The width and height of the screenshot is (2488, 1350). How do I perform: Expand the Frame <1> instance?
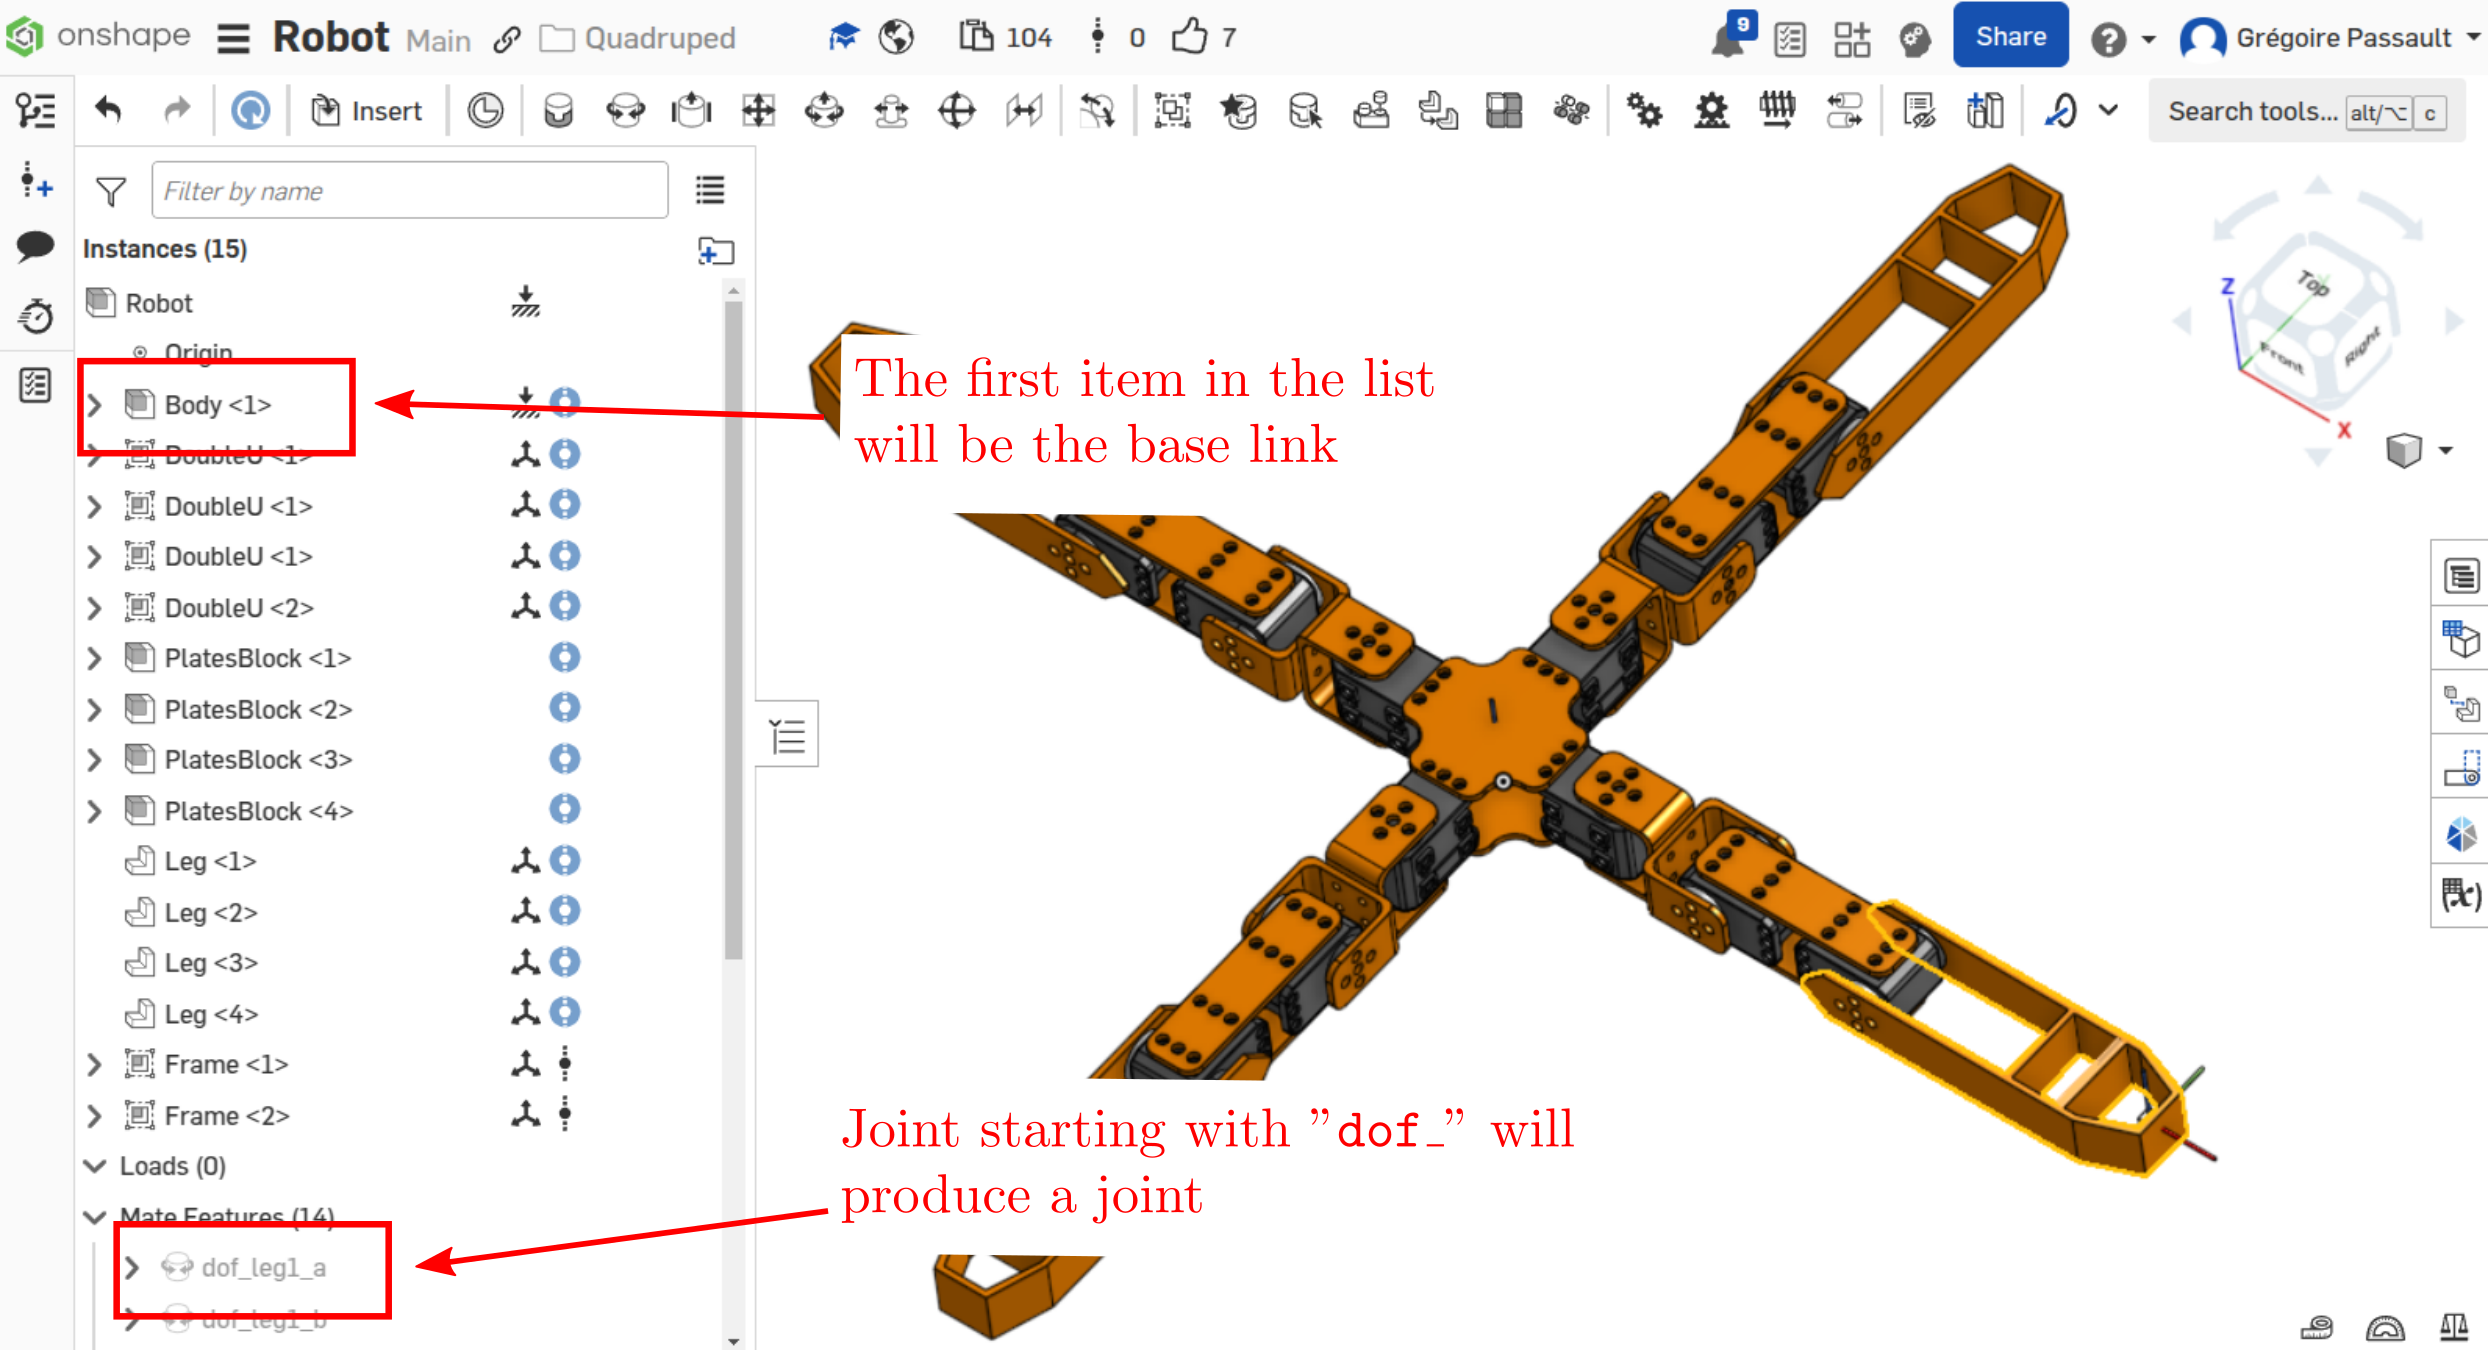[95, 1064]
